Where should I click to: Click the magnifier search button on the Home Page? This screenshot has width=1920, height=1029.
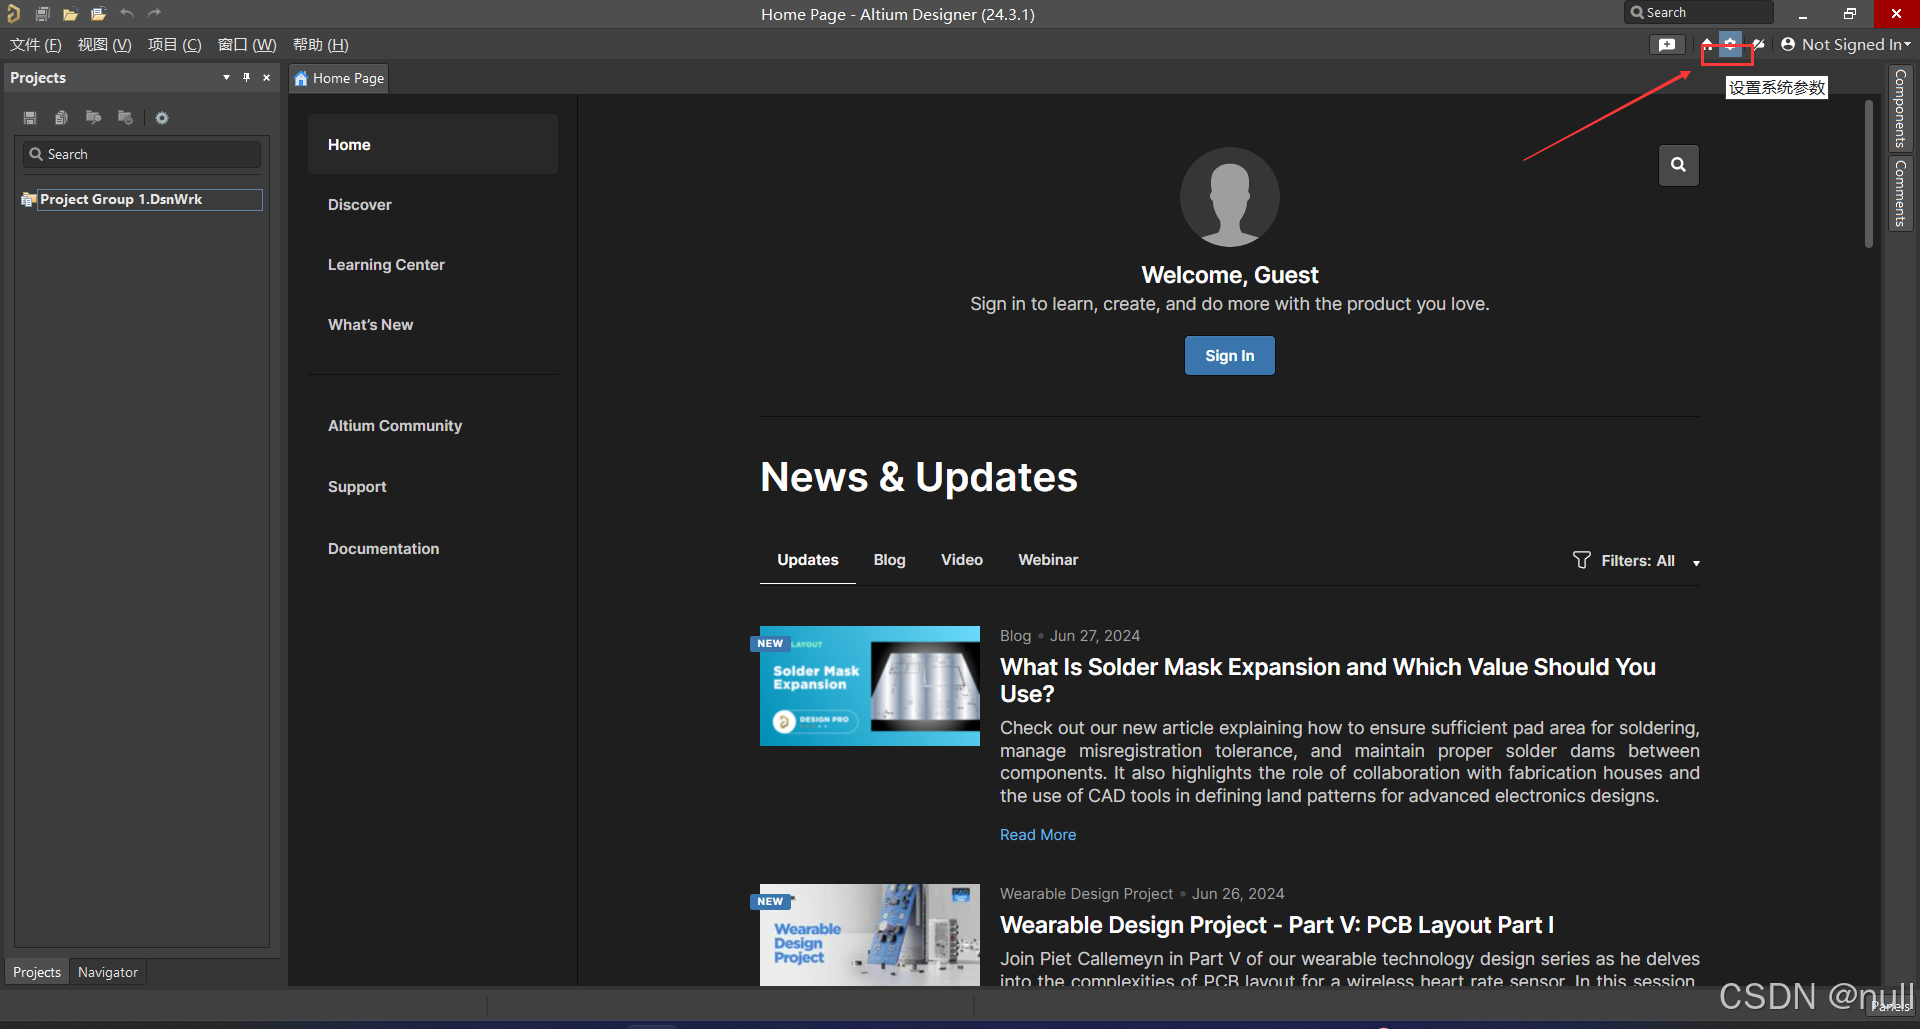click(1678, 165)
